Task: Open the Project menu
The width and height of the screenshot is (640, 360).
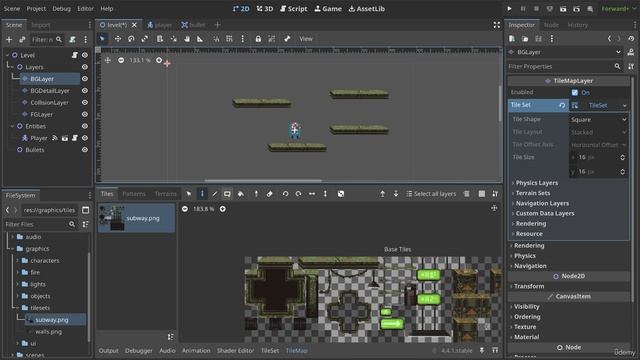Action: (x=36, y=9)
